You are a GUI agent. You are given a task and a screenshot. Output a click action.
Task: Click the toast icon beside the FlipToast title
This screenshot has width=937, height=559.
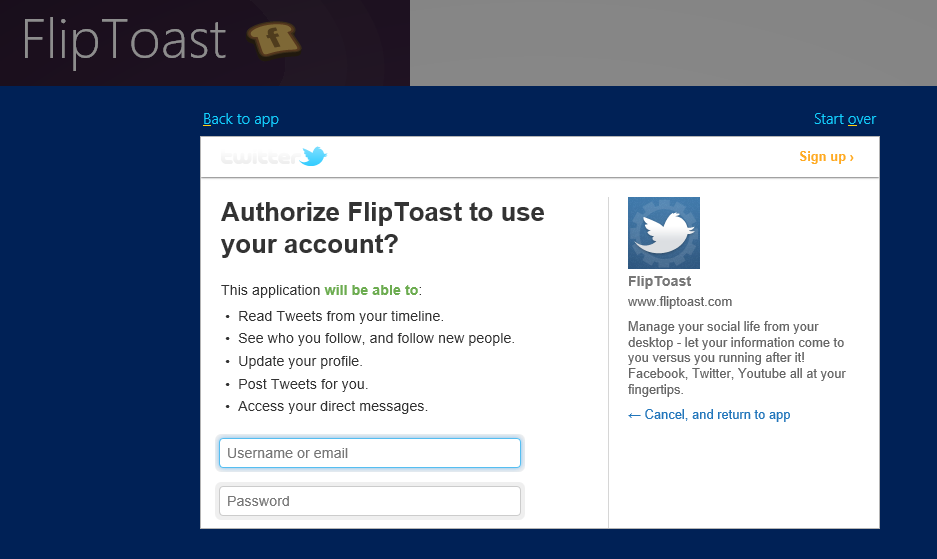point(274,40)
